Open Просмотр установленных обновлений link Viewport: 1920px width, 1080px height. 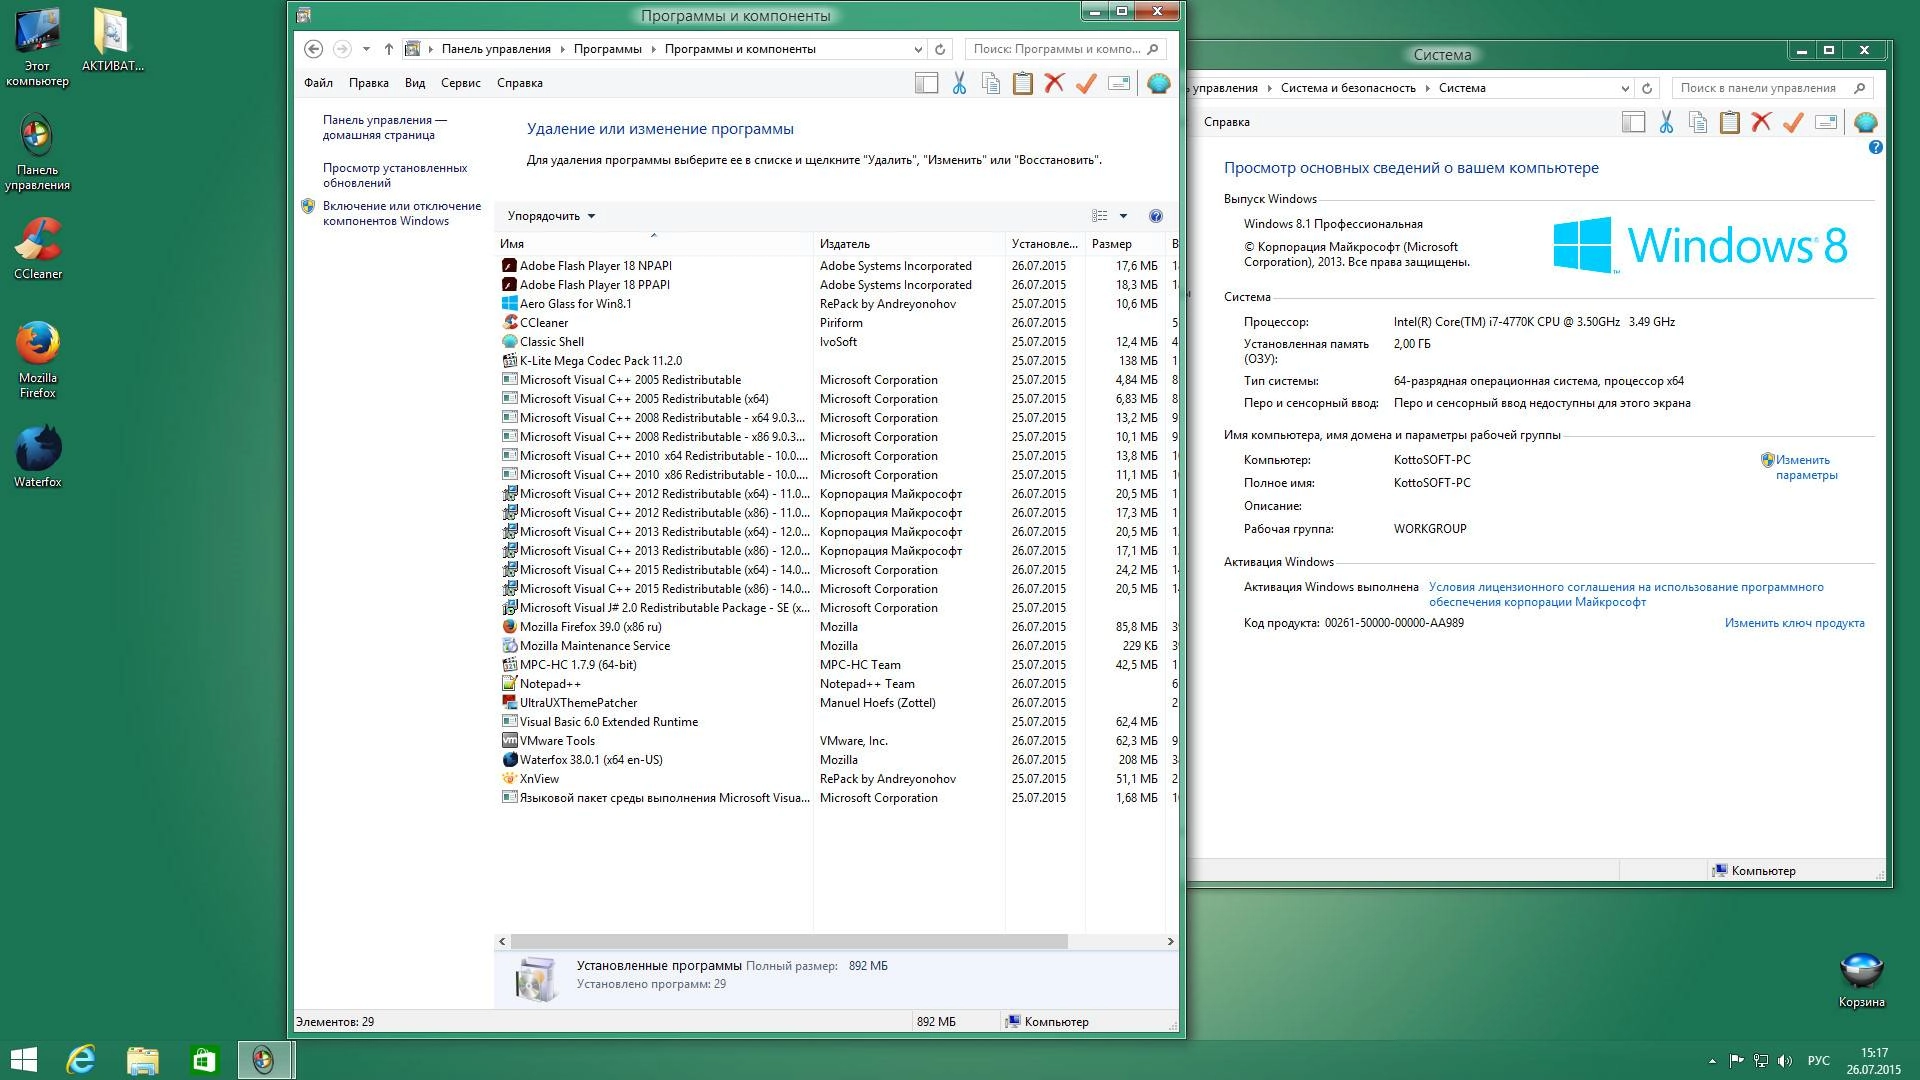[x=395, y=175]
